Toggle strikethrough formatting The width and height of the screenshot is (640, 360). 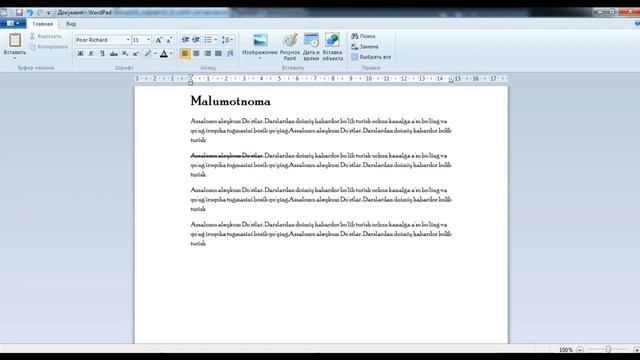tap(114, 53)
